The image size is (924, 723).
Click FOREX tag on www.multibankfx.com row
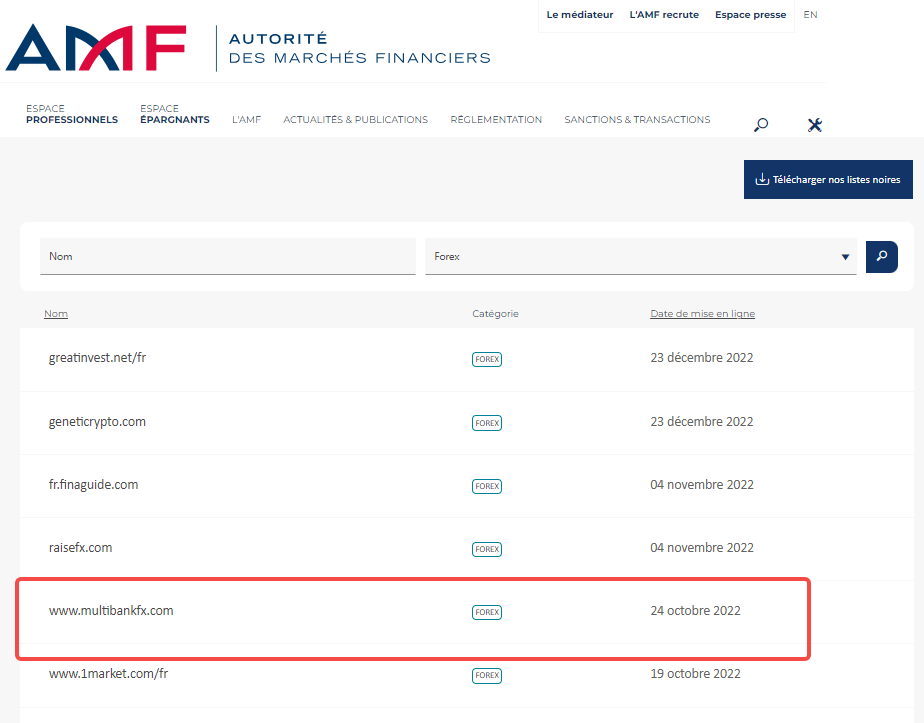[487, 612]
